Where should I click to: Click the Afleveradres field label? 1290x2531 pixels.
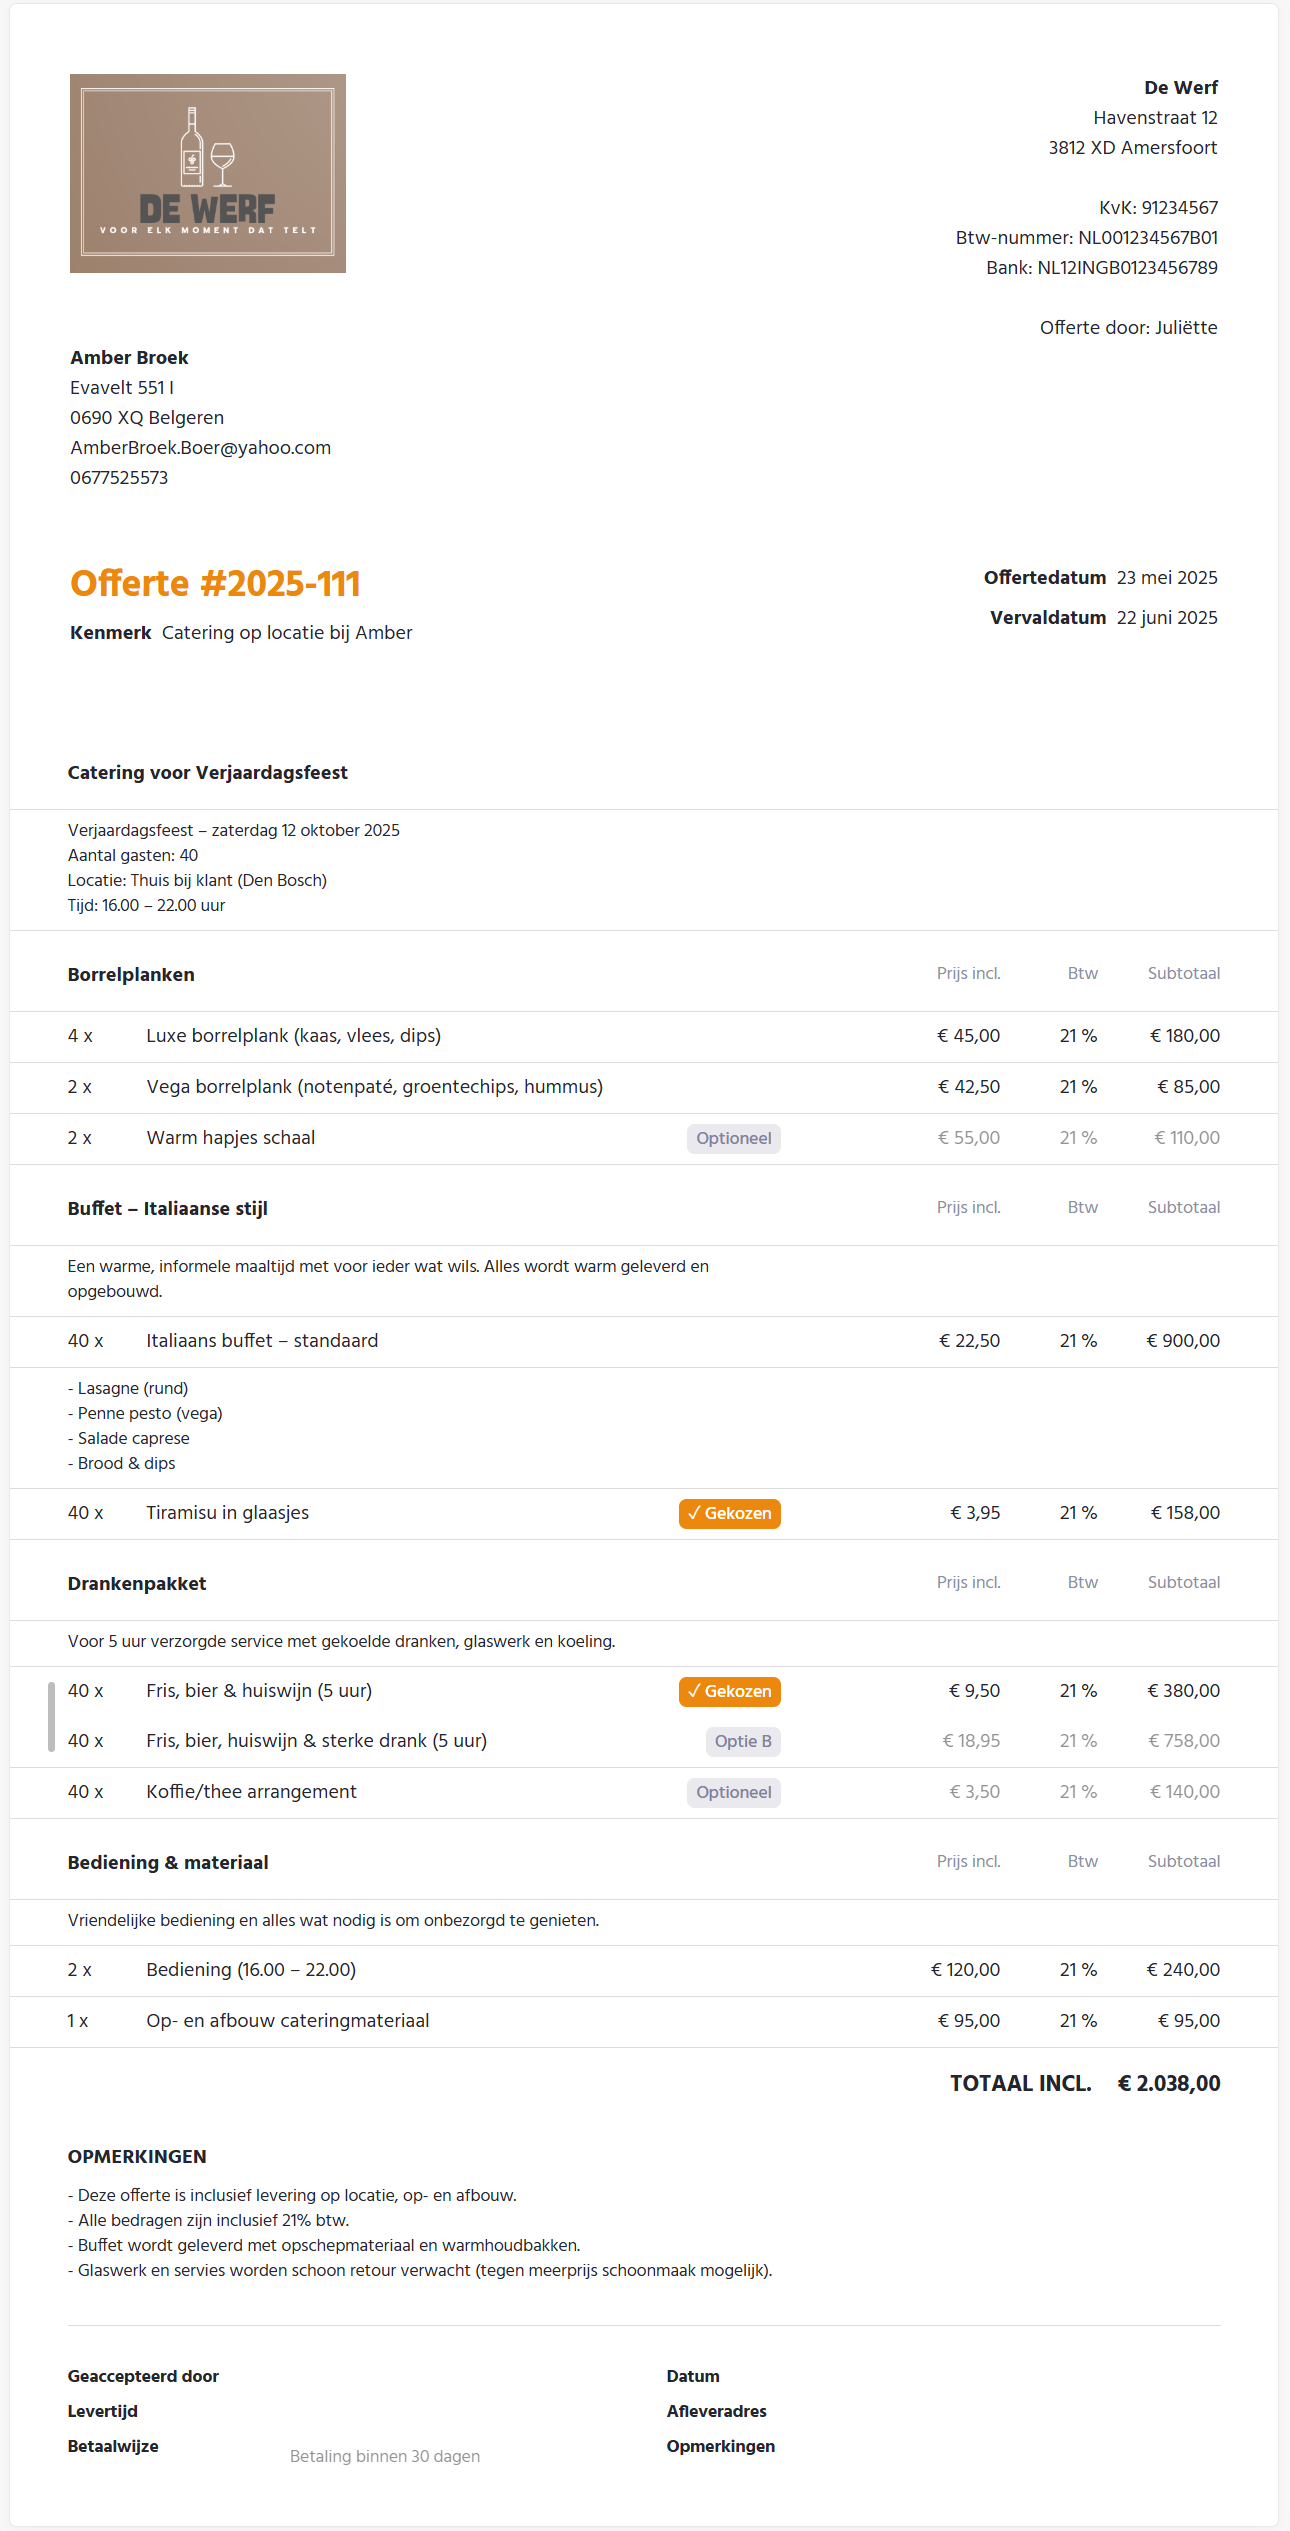(717, 2411)
